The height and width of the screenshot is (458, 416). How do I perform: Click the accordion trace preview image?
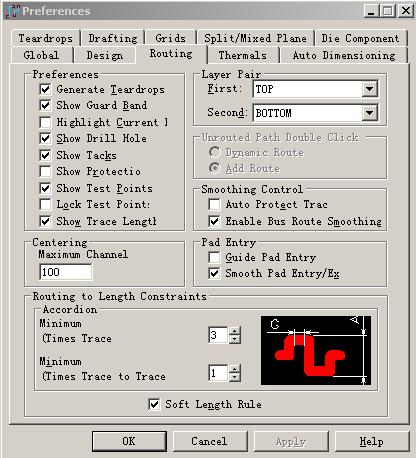316,351
